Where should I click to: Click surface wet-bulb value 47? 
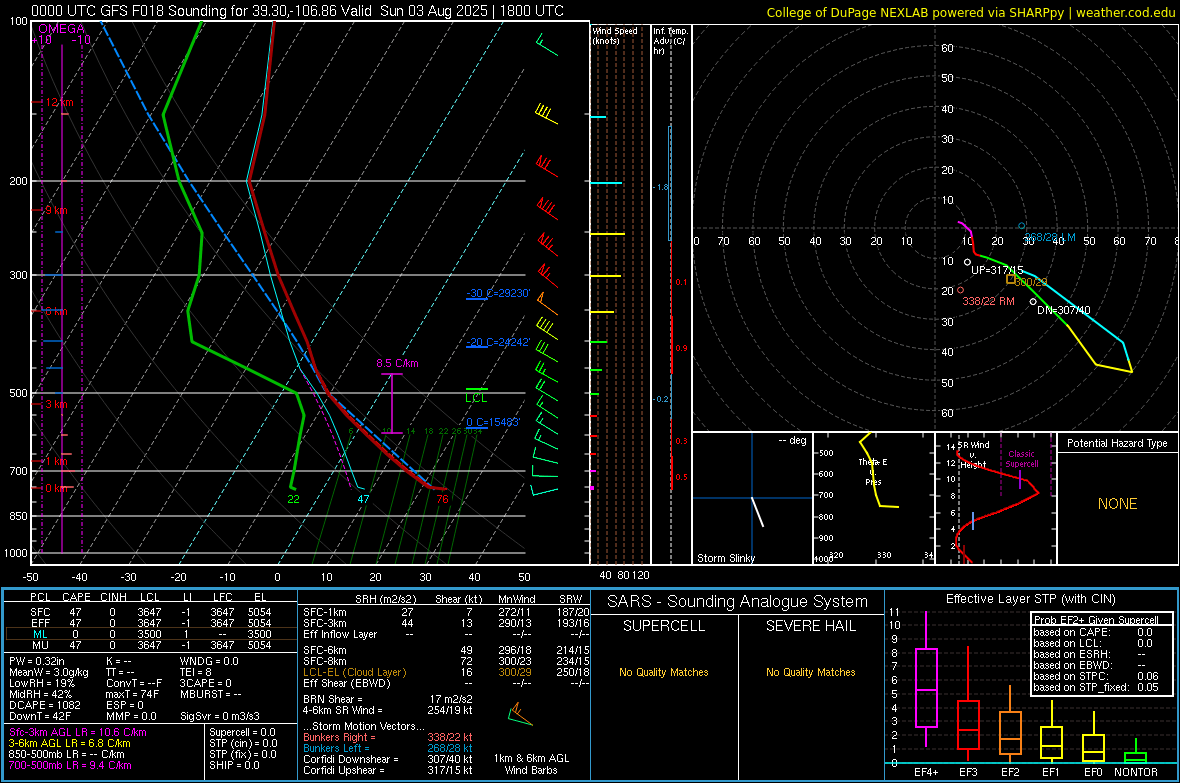(x=363, y=498)
